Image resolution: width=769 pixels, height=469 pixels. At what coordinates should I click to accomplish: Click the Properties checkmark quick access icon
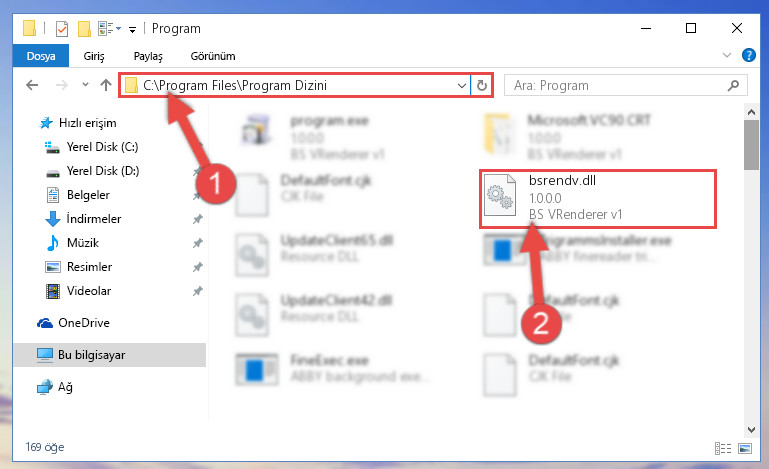coord(62,29)
